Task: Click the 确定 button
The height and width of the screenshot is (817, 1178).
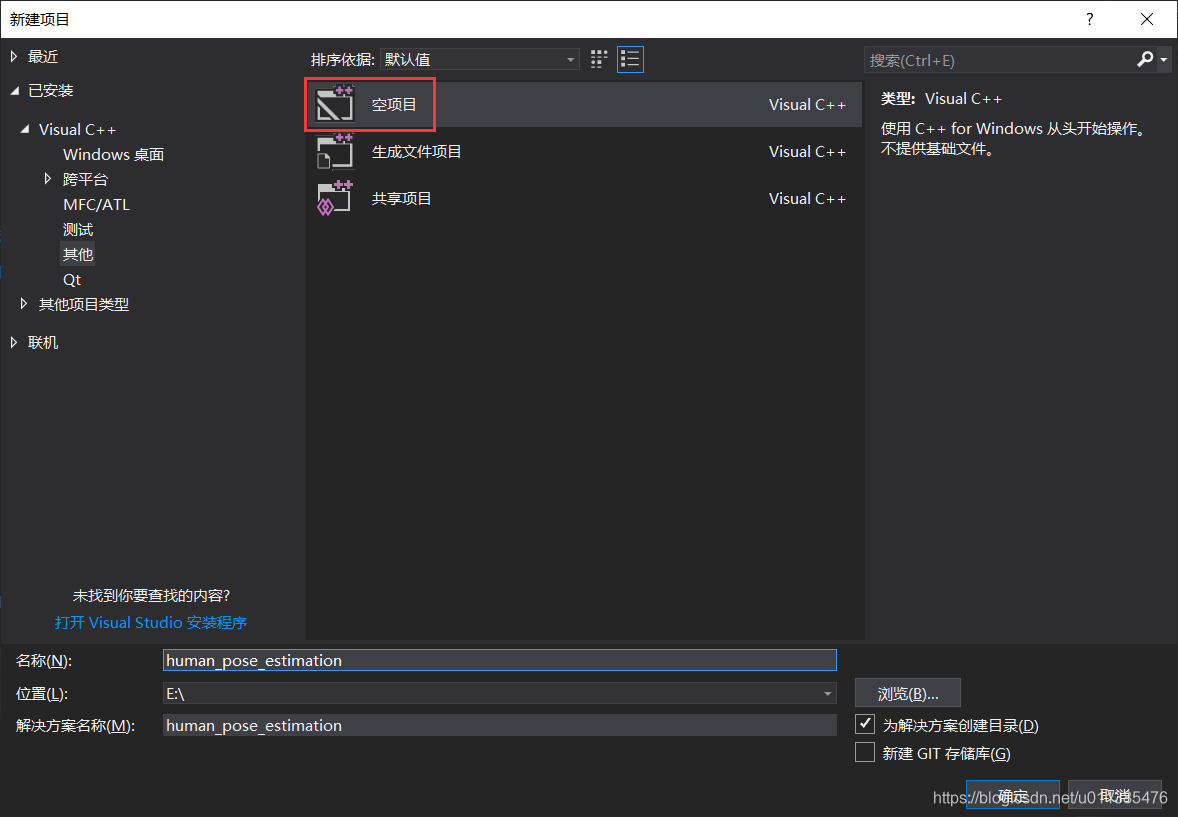Action: pyautogui.click(x=1013, y=795)
